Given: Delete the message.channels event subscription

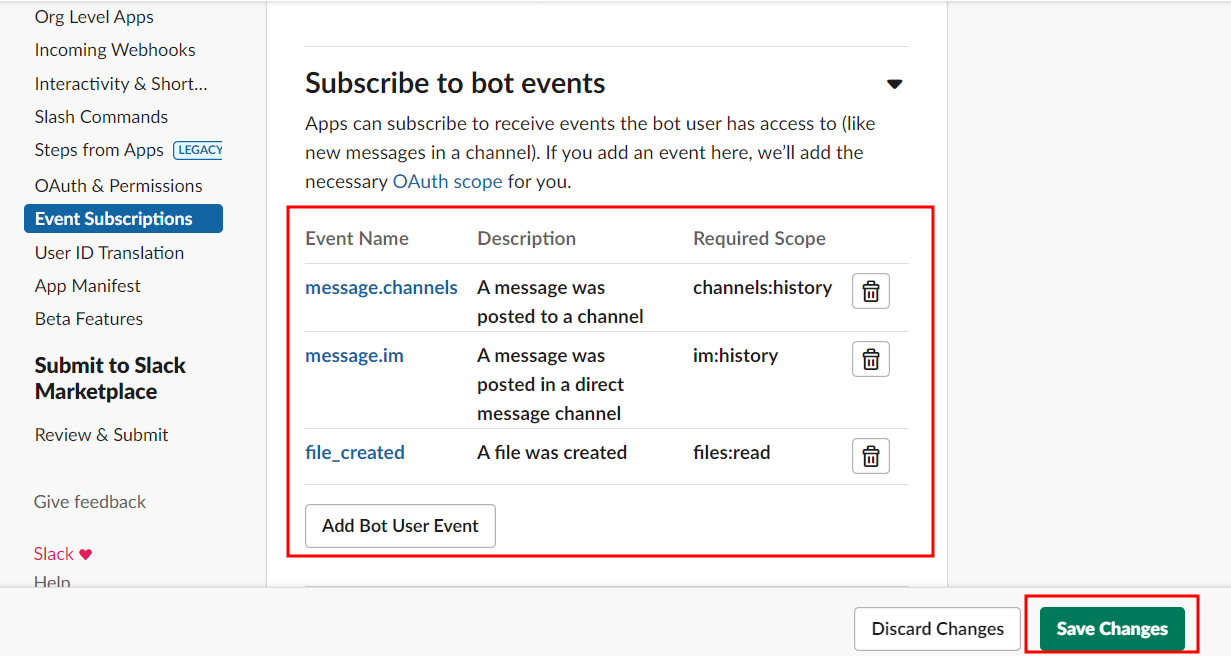Looking at the screenshot, I should (870, 291).
